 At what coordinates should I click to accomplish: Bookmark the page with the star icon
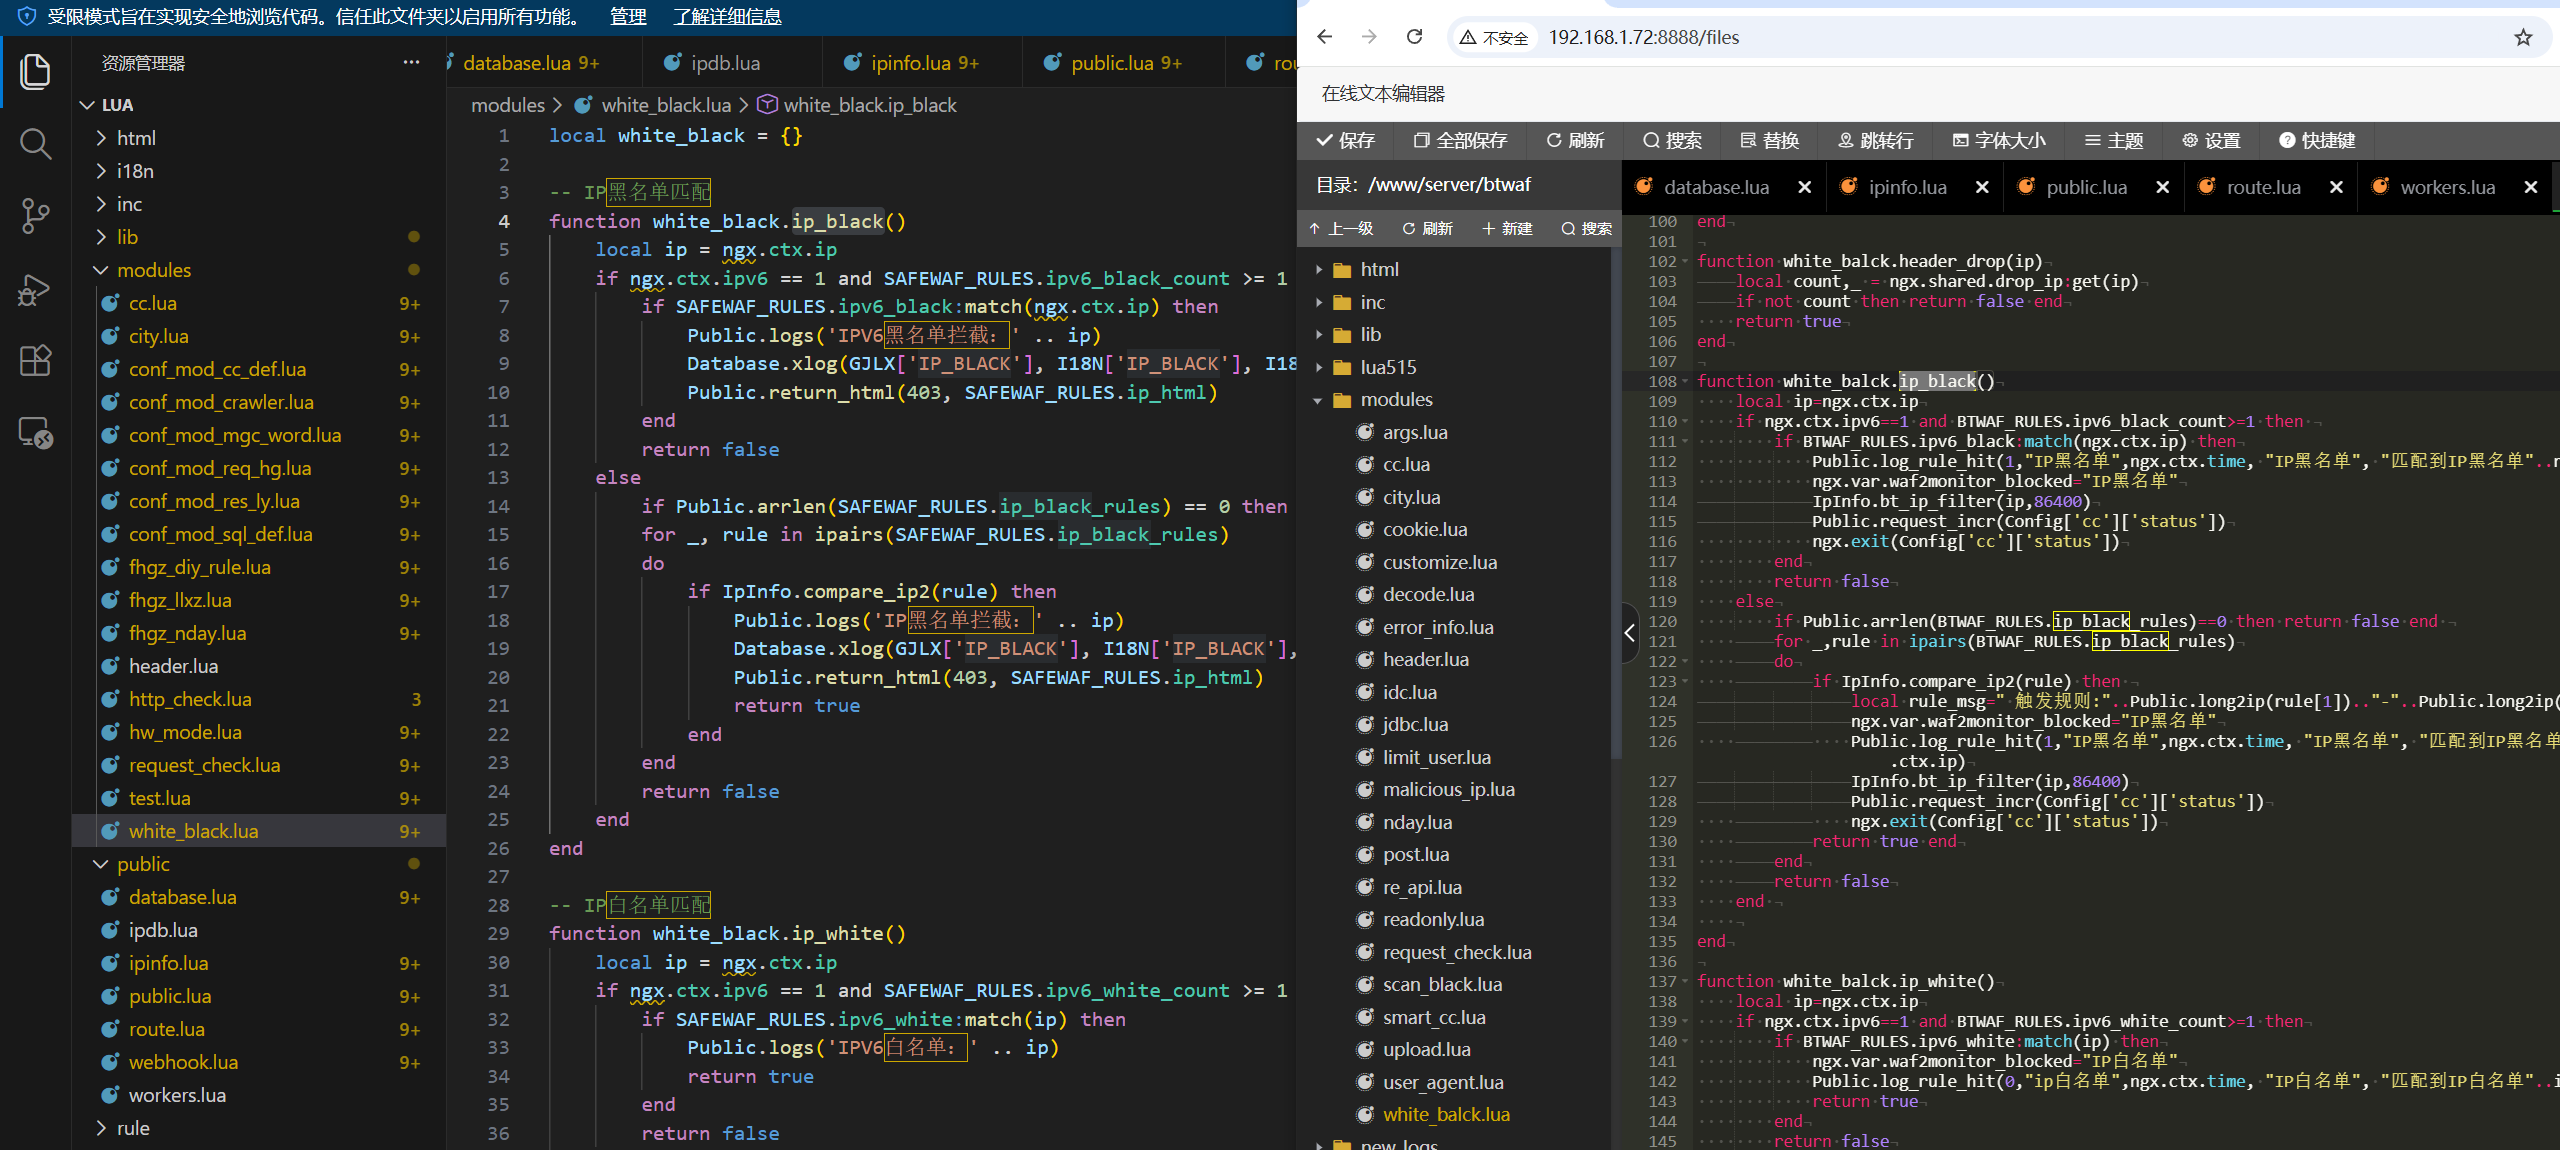(x=2523, y=37)
